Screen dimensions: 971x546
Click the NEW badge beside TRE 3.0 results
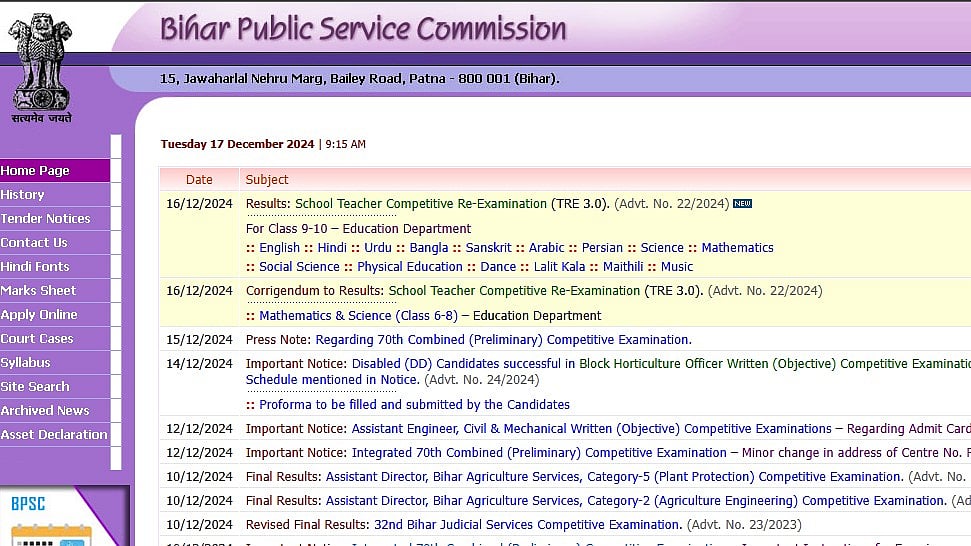coord(742,204)
